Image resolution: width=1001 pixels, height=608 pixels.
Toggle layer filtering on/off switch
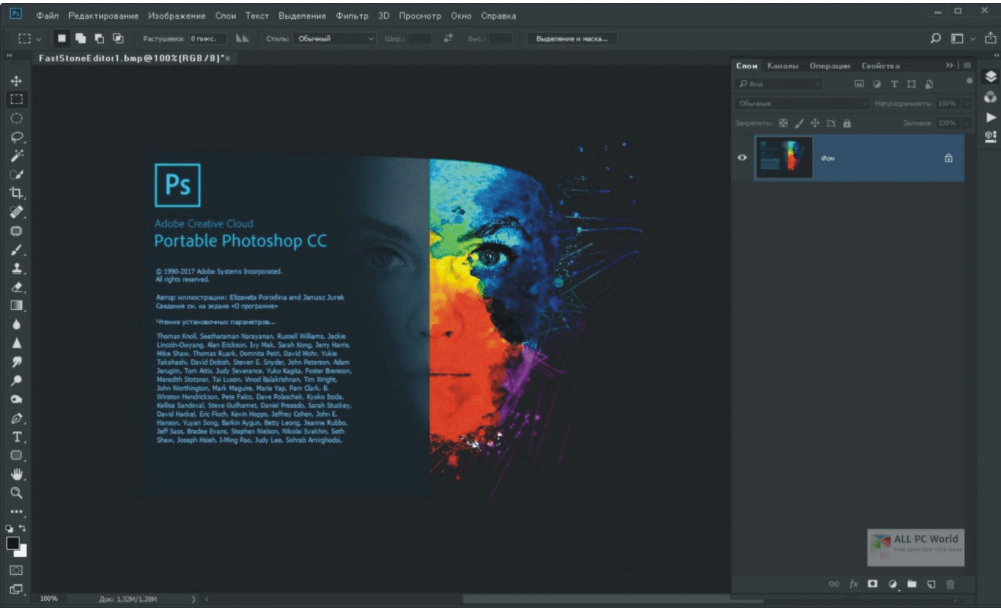tap(969, 81)
